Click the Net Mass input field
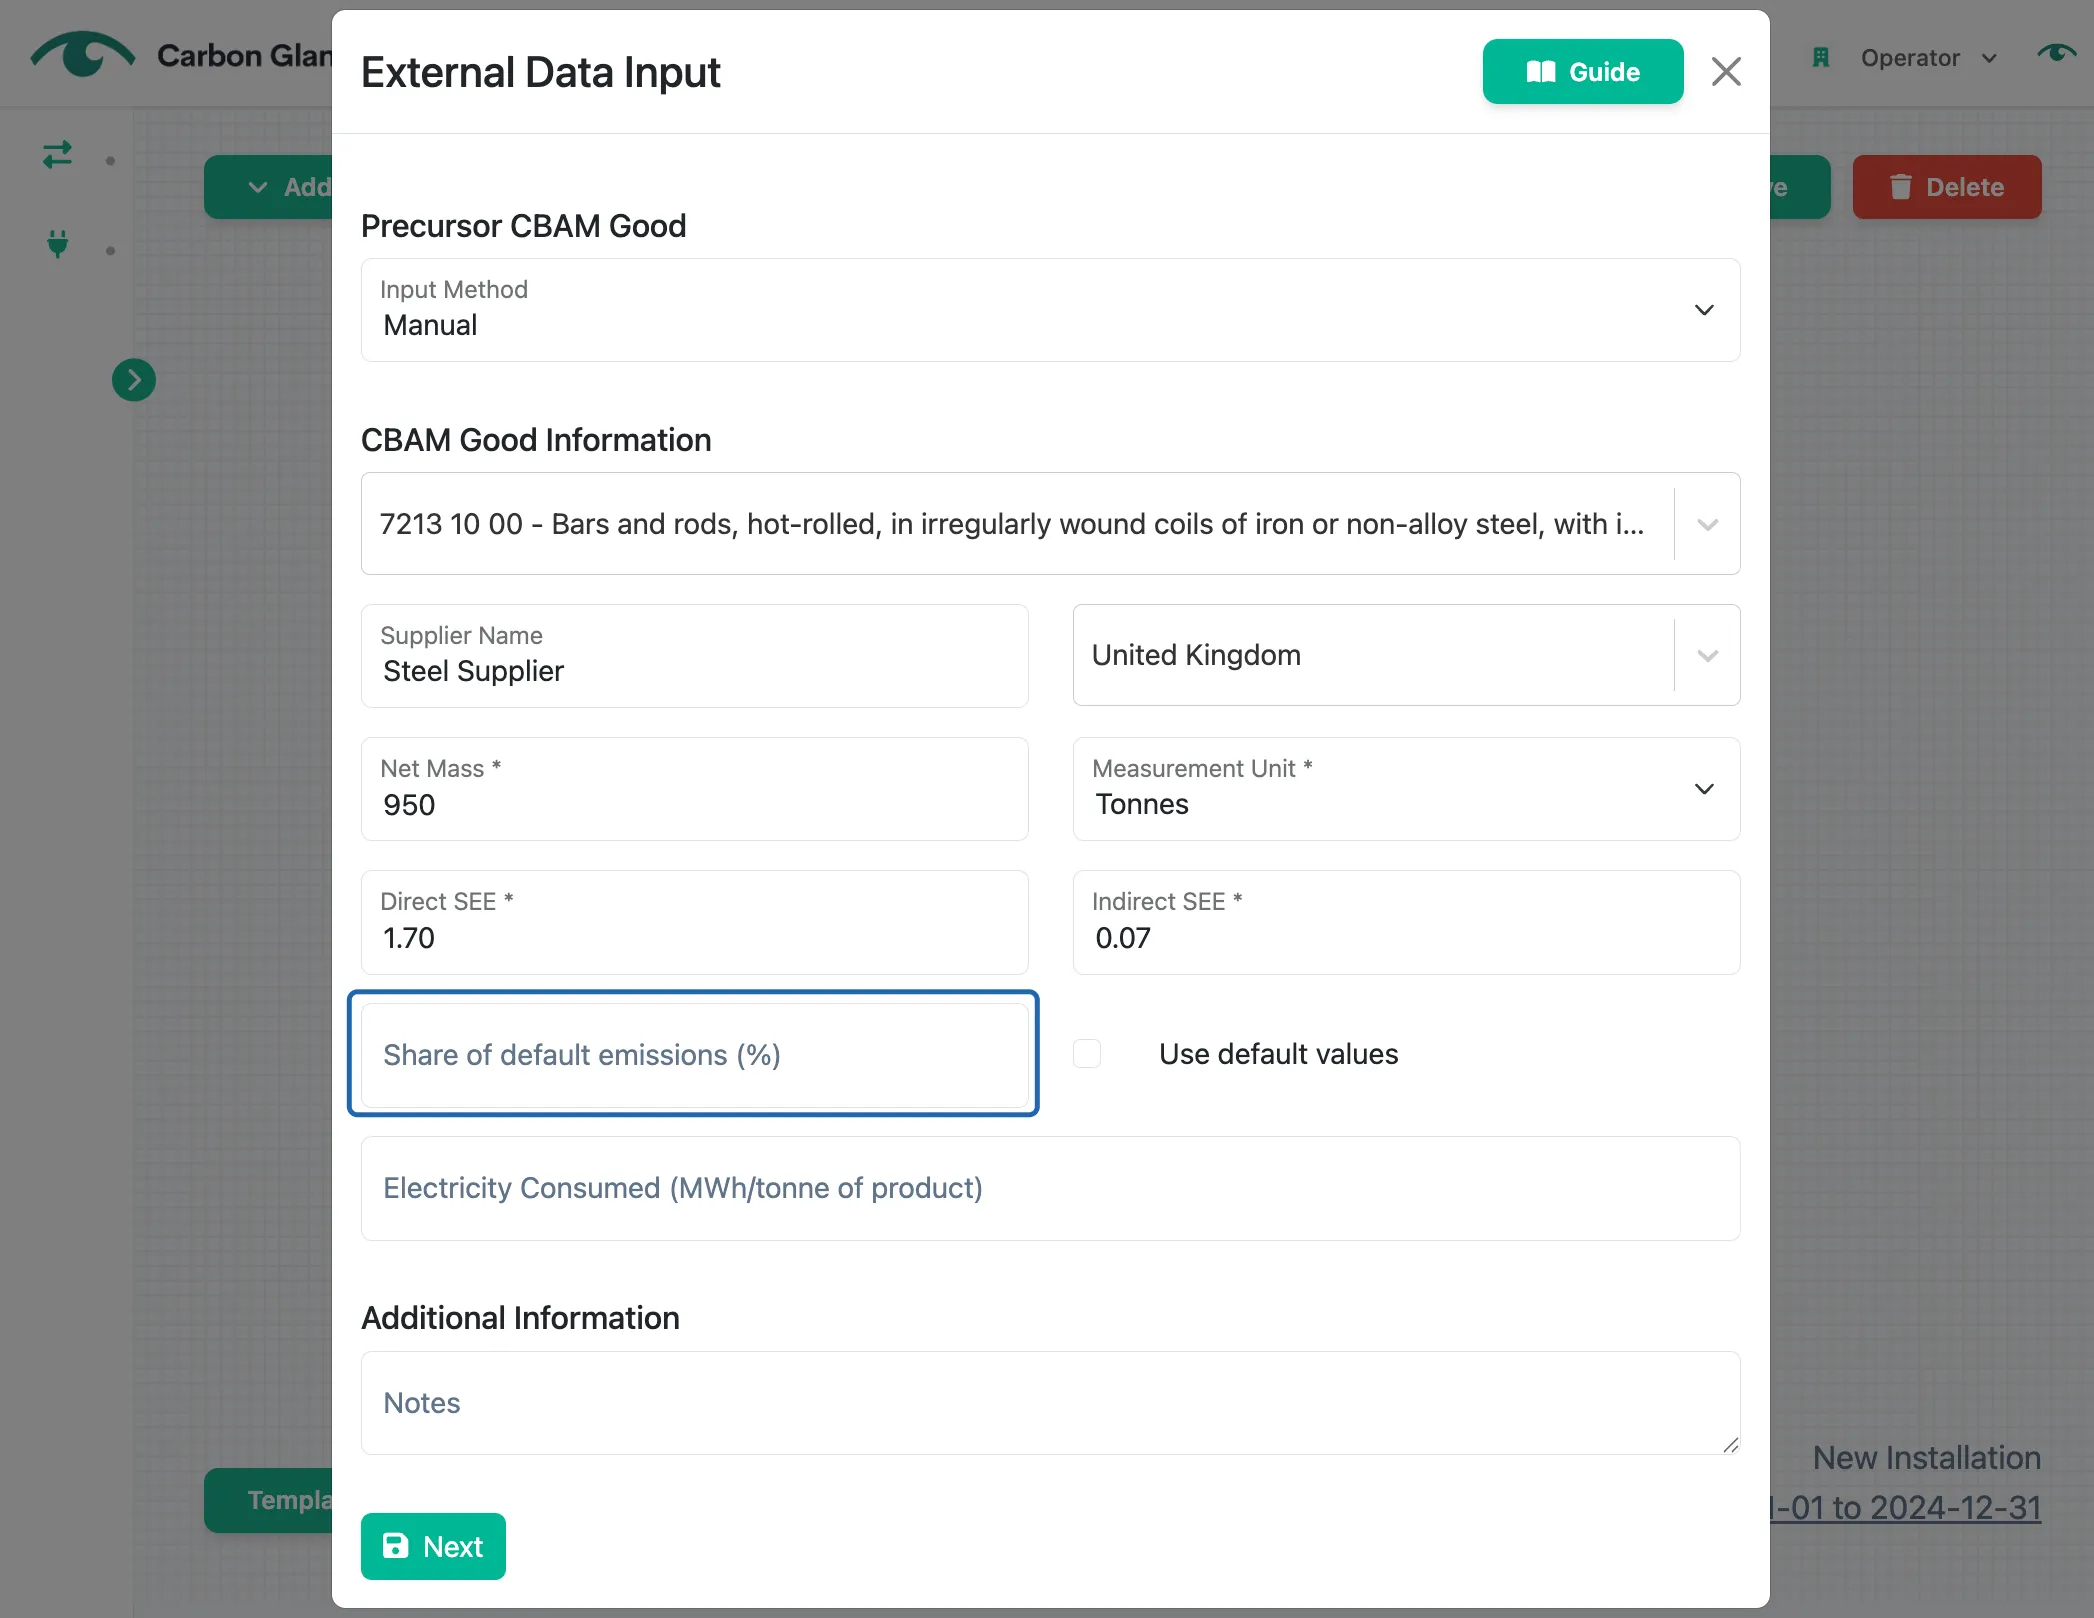This screenshot has width=2094, height=1618. coord(694,789)
